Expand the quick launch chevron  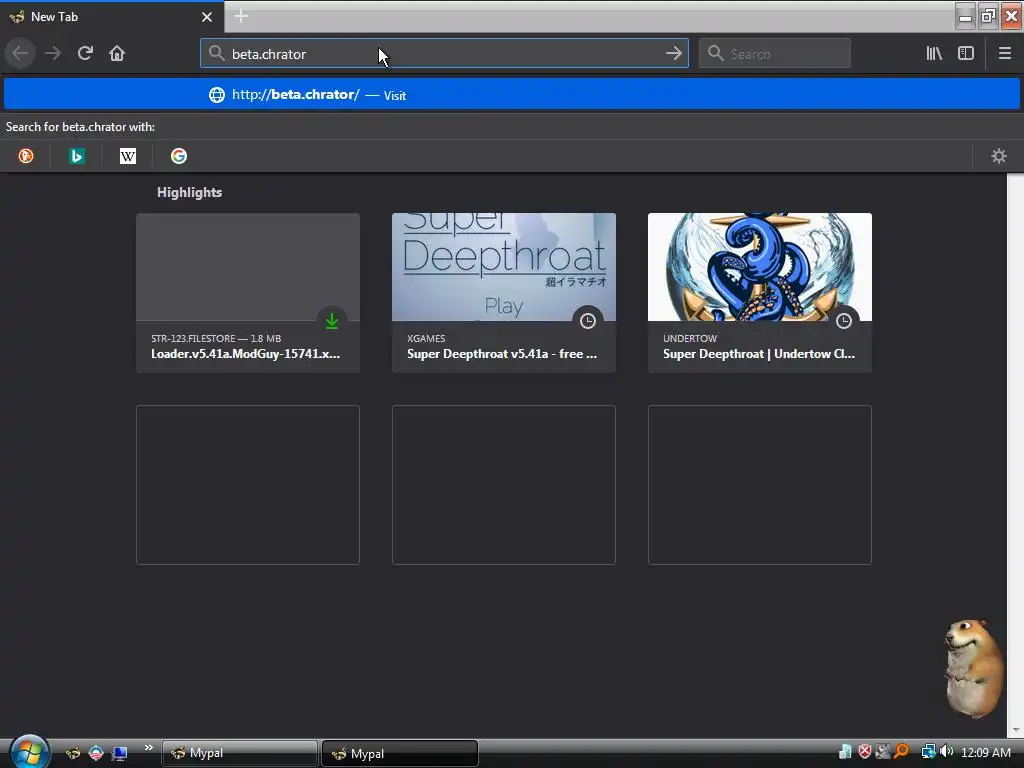[x=148, y=748]
